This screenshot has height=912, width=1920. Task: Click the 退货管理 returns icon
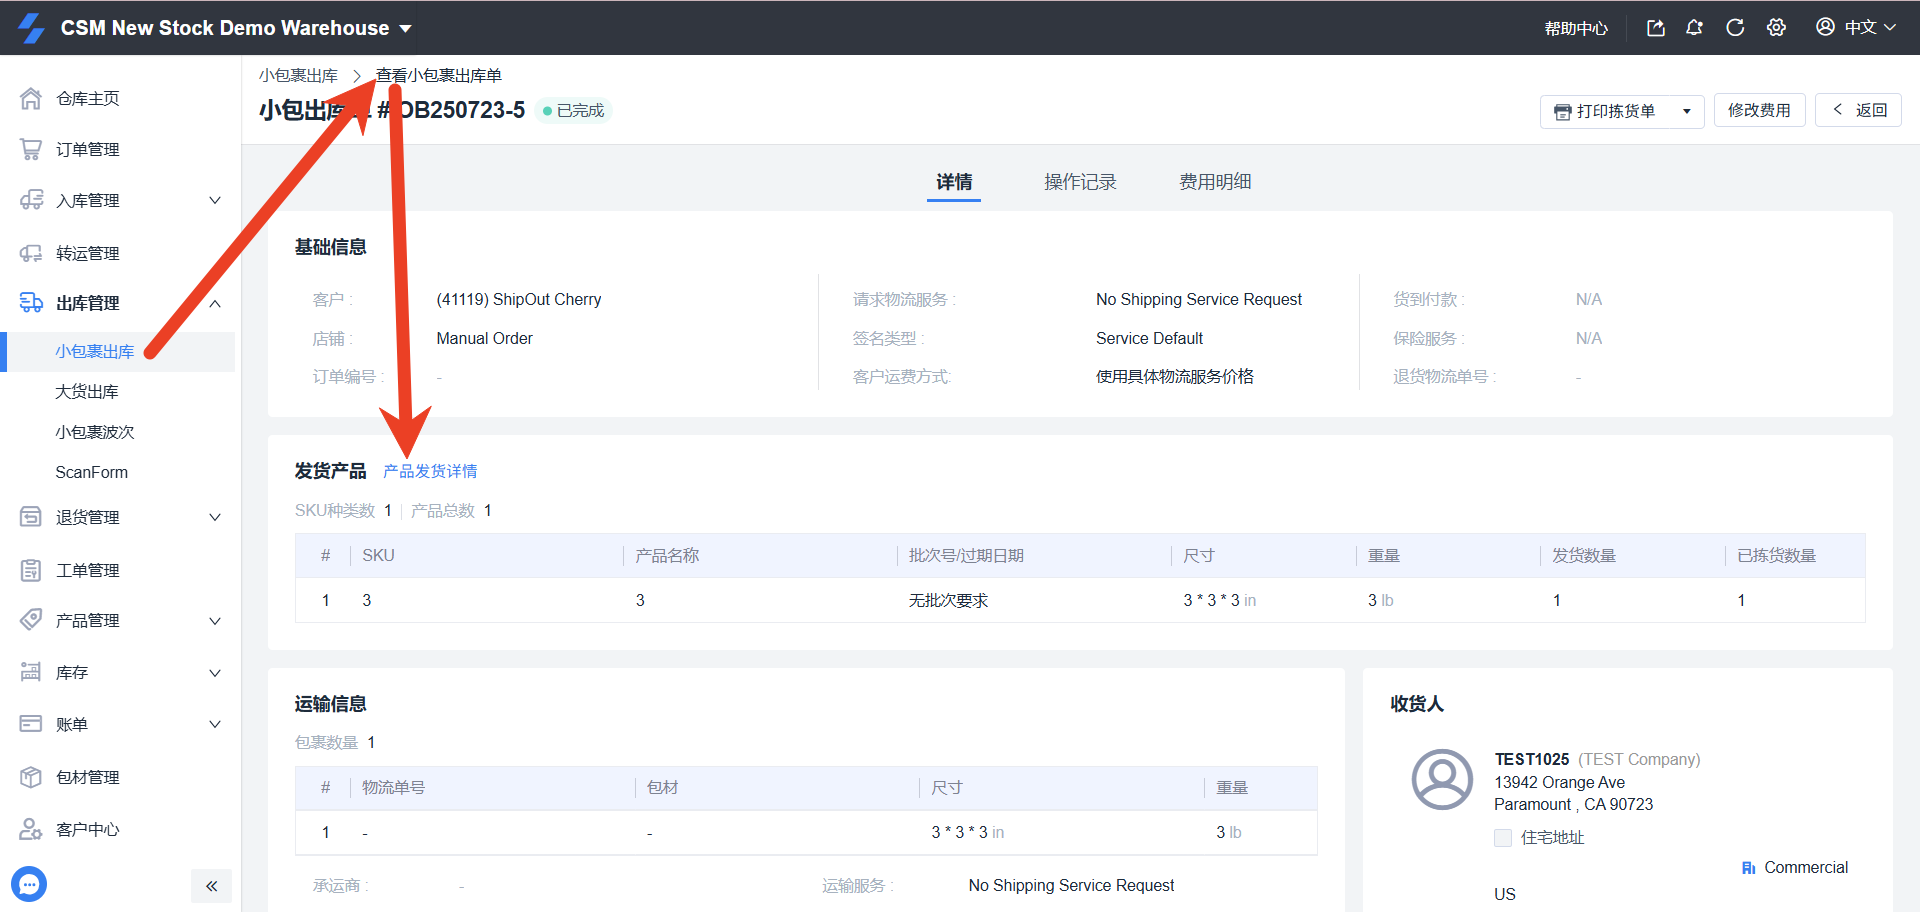click(x=31, y=517)
